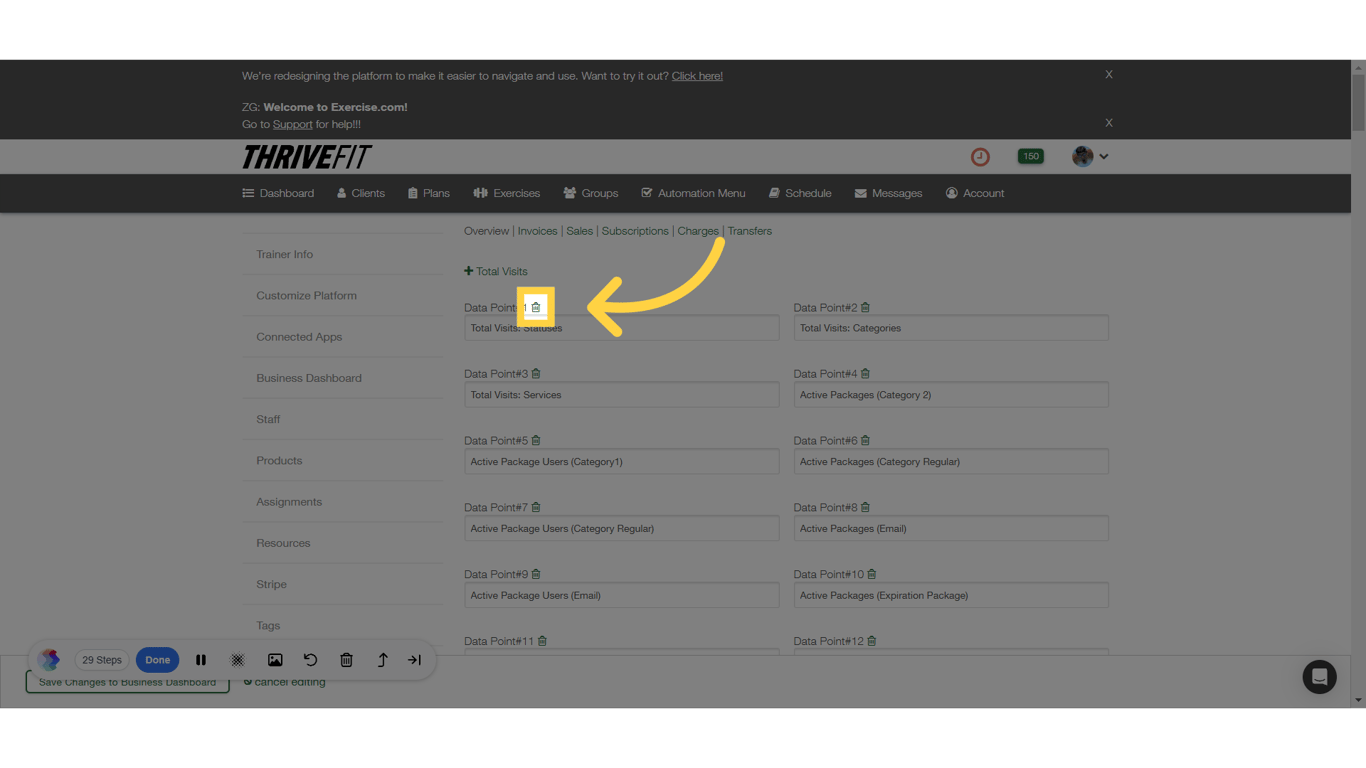Delete Data Point #1 with trash icon
Viewport: 1366px width, 768px height.
536,307
